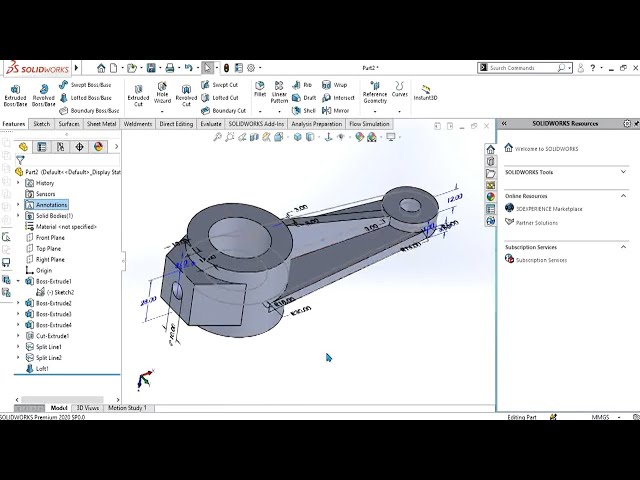Open the Curves tool
Screen dimensions: 640x480
coord(400,89)
